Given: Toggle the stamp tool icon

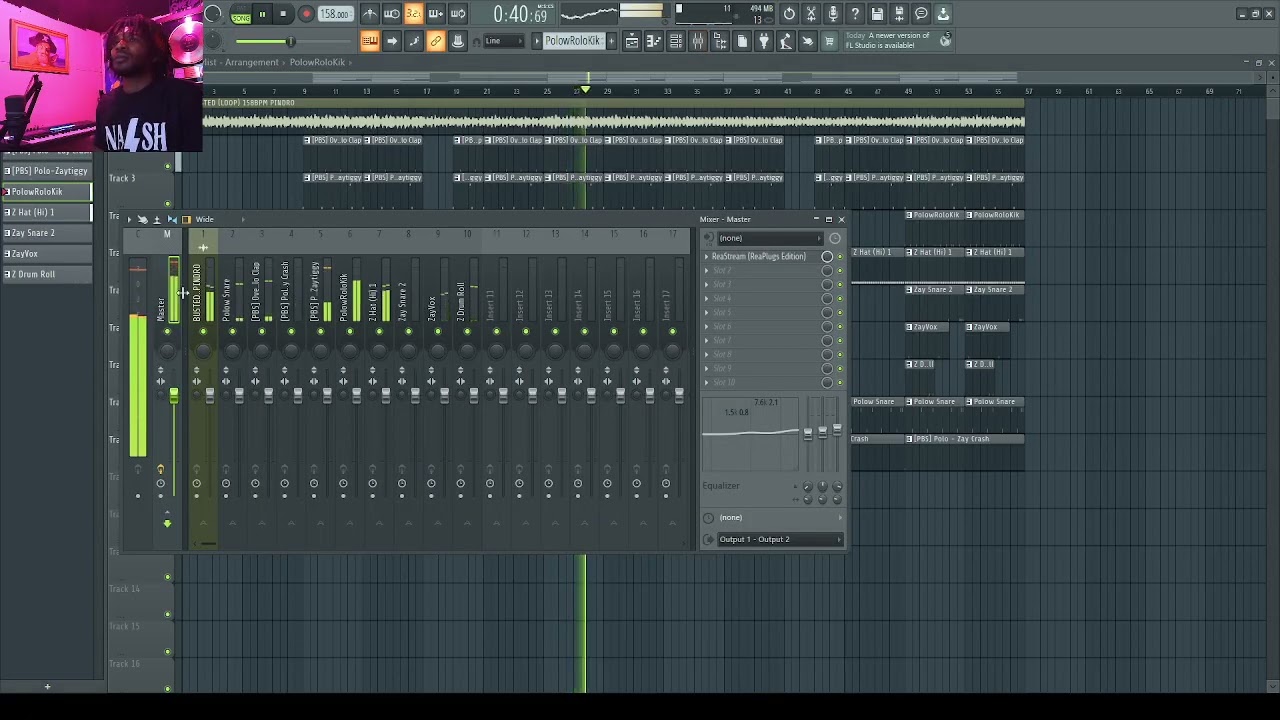Looking at the screenshot, I should (x=458, y=41).
